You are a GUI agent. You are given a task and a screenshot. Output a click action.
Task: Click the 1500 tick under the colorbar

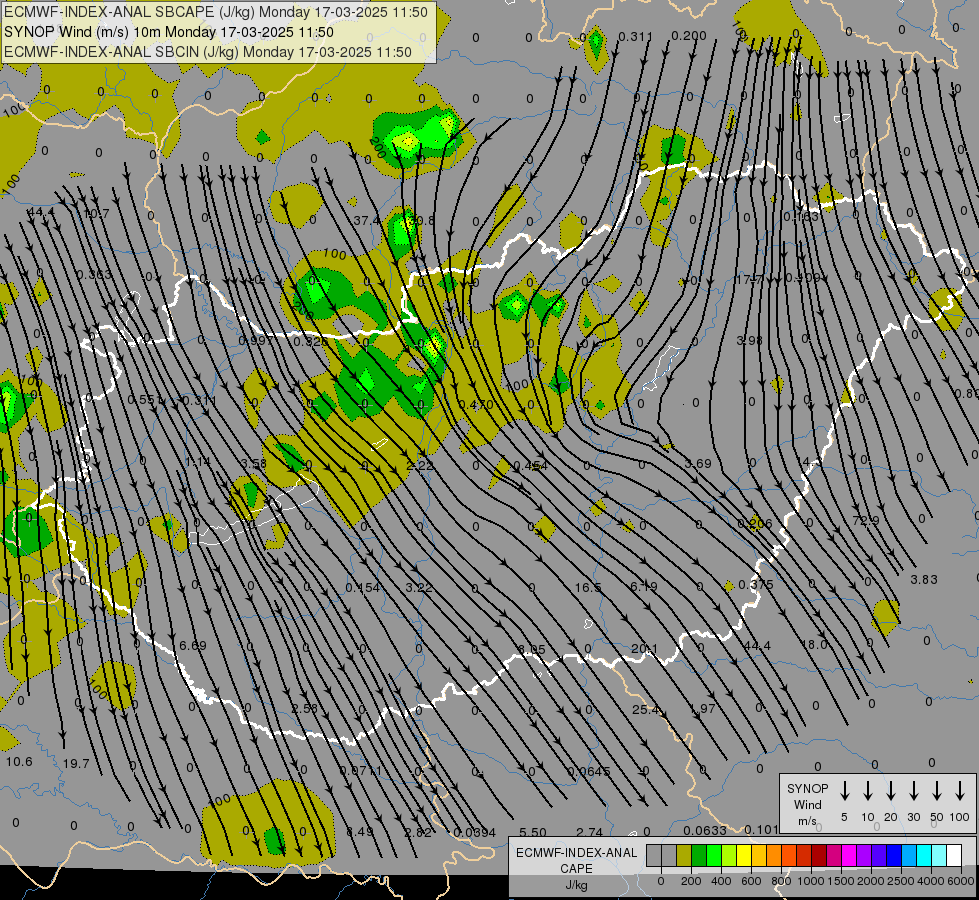click(x=840, y=881)
